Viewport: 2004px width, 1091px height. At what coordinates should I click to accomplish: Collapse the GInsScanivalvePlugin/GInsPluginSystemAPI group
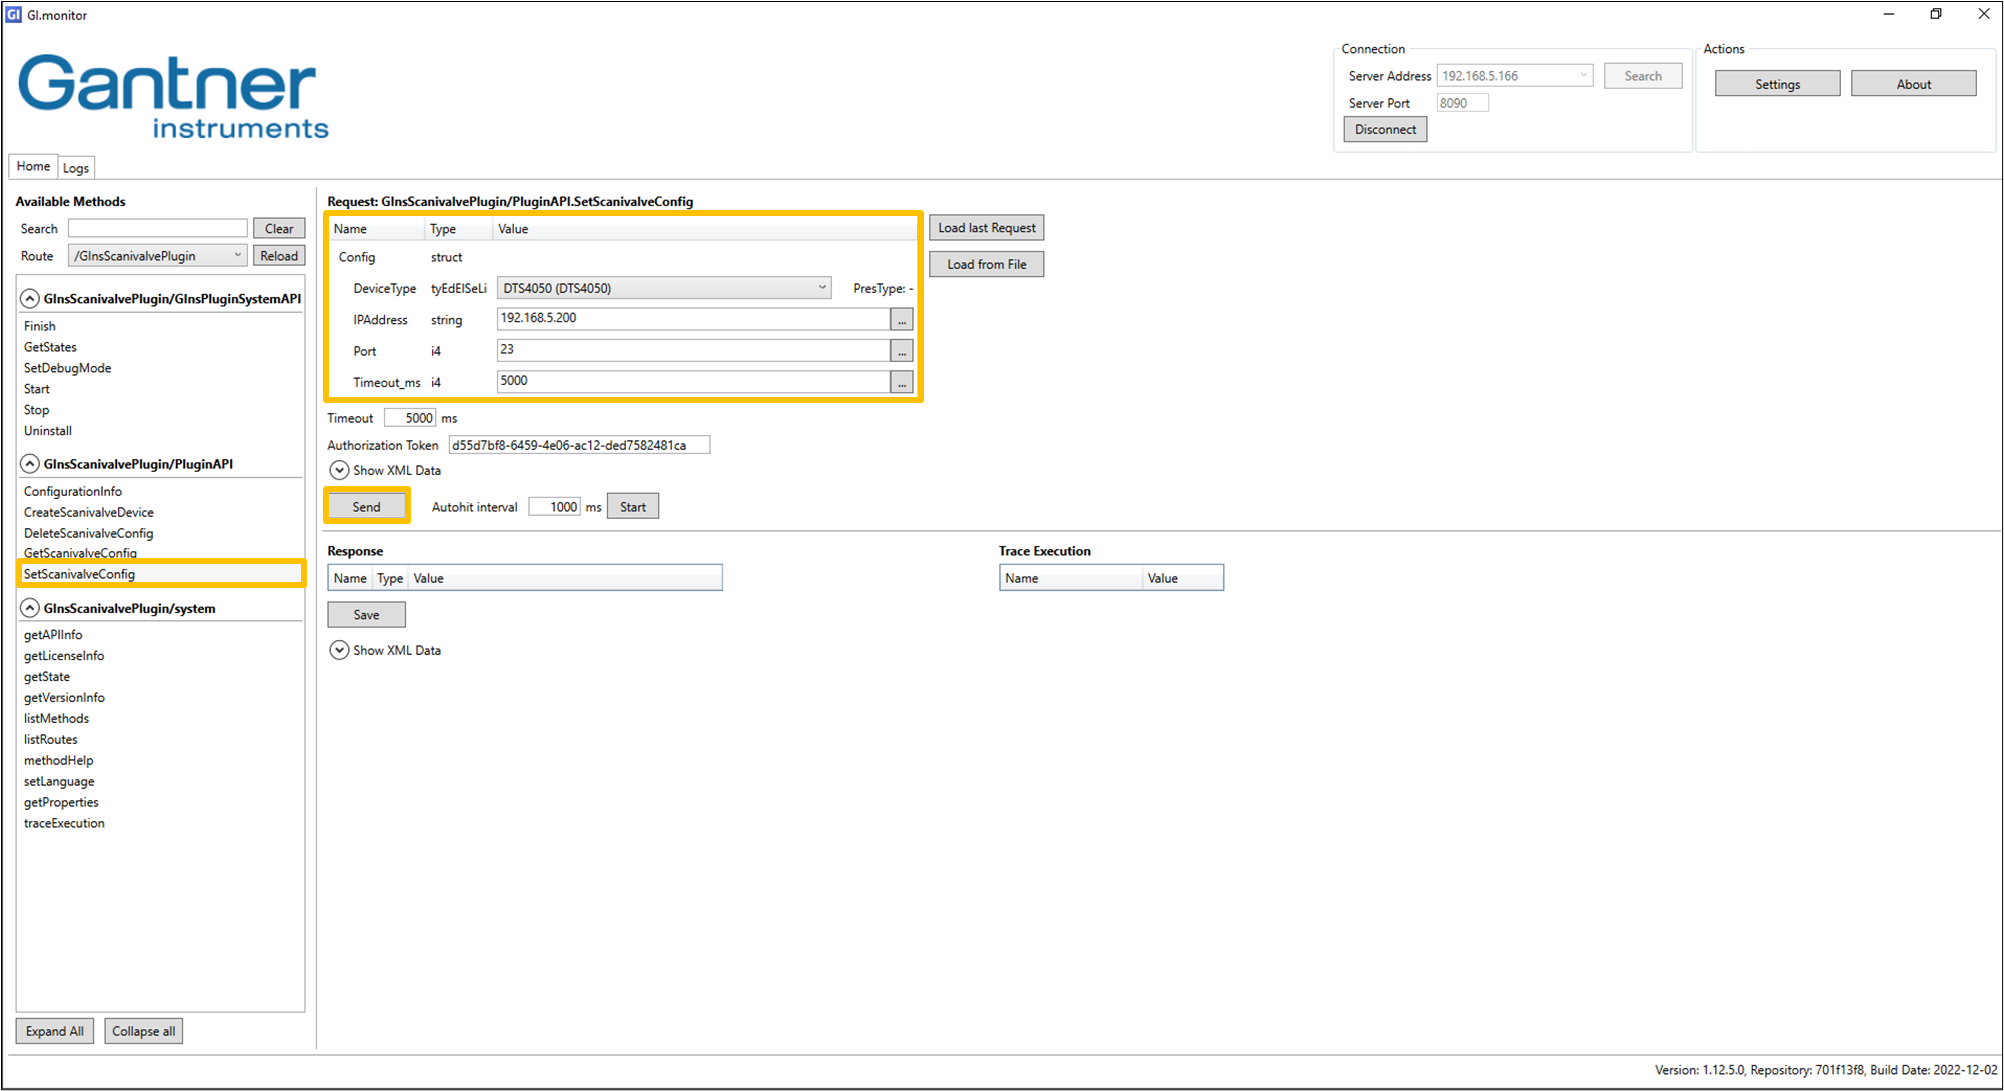(x=28, y=297)
